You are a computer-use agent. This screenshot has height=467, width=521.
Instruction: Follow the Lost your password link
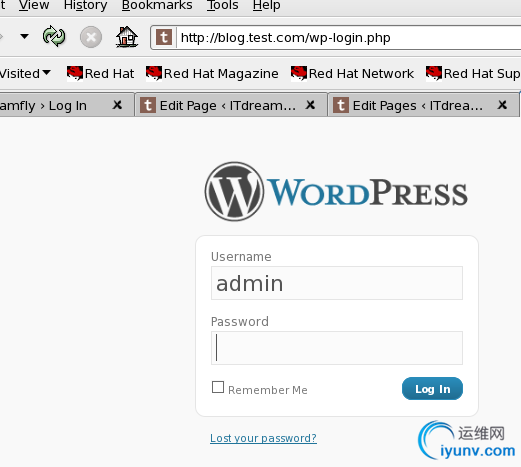pyautogui.click(x=263, y=438)
